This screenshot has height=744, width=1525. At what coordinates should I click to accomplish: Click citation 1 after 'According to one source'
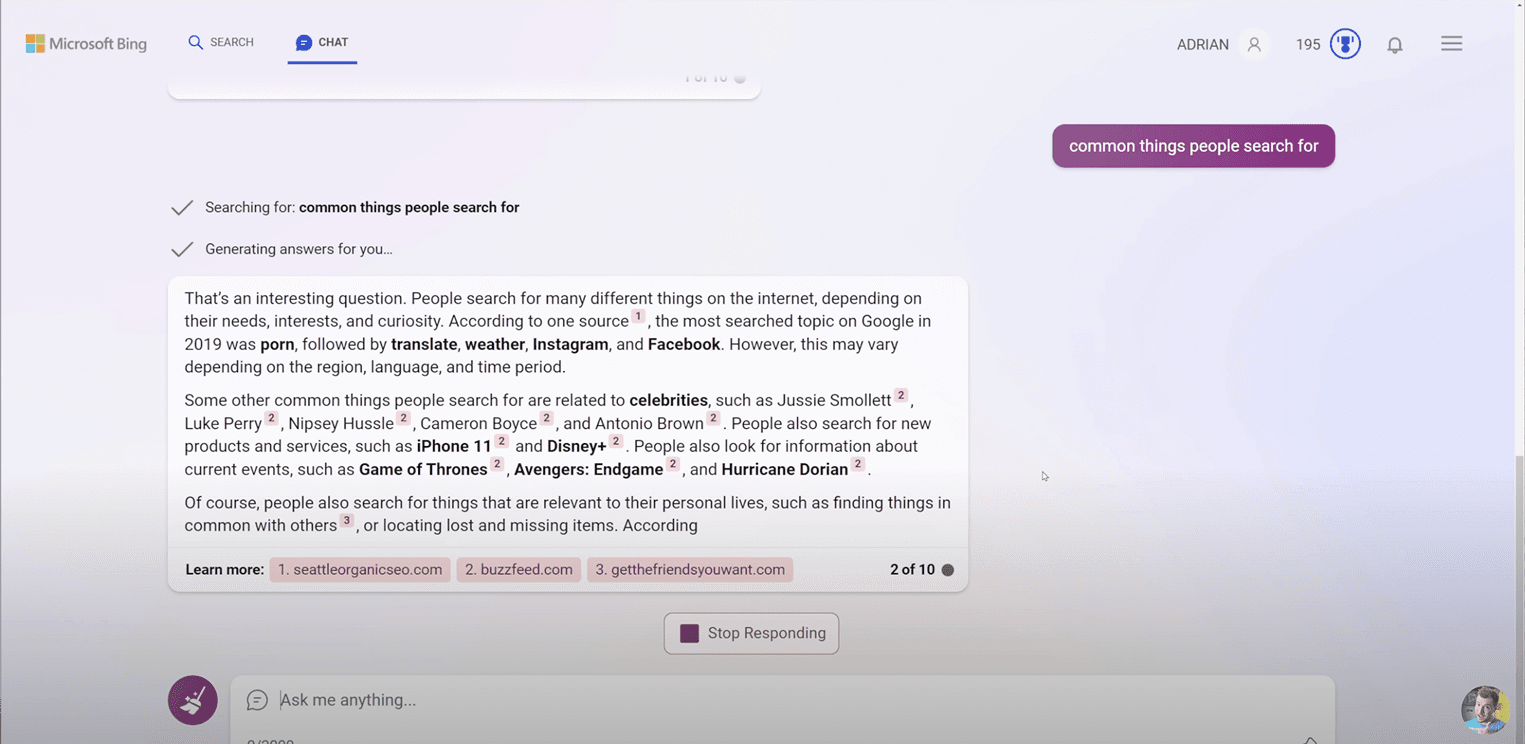(x=638, y=317)
